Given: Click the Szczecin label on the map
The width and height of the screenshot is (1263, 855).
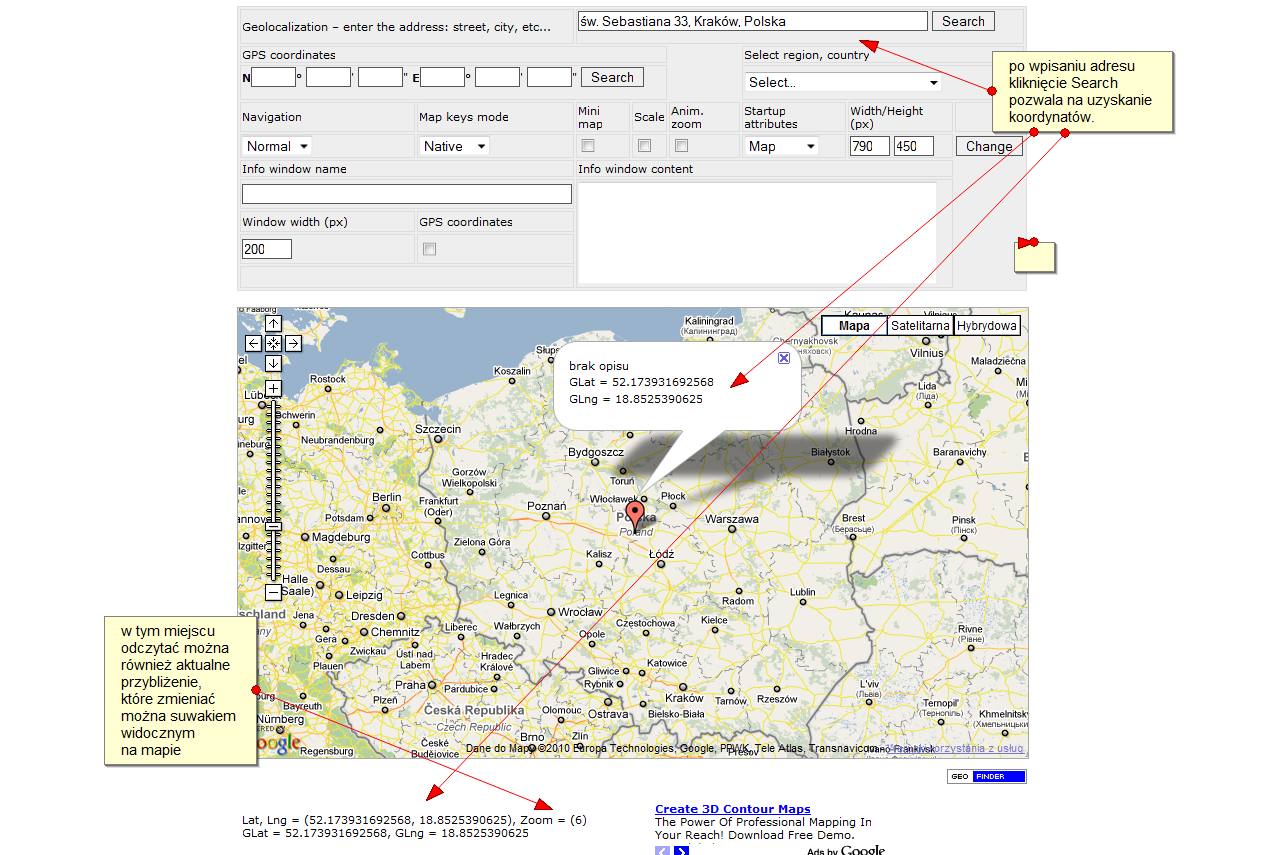Looking at the screenshot, I should [x=438, y=429].
